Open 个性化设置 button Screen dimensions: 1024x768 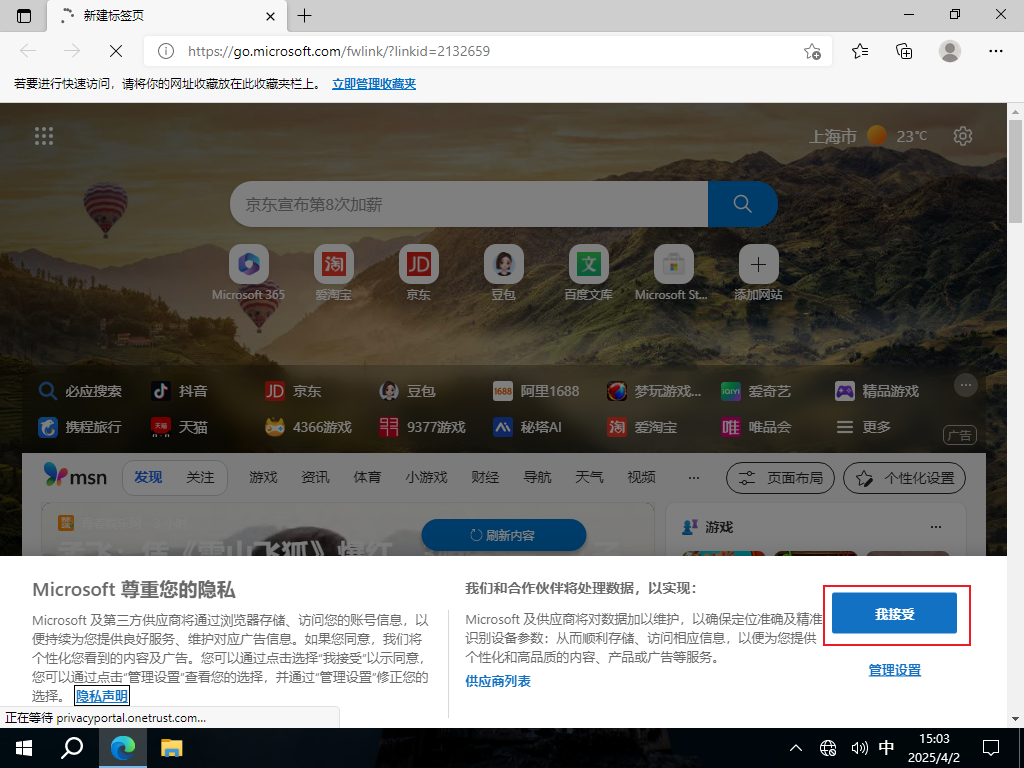[904, 479]
